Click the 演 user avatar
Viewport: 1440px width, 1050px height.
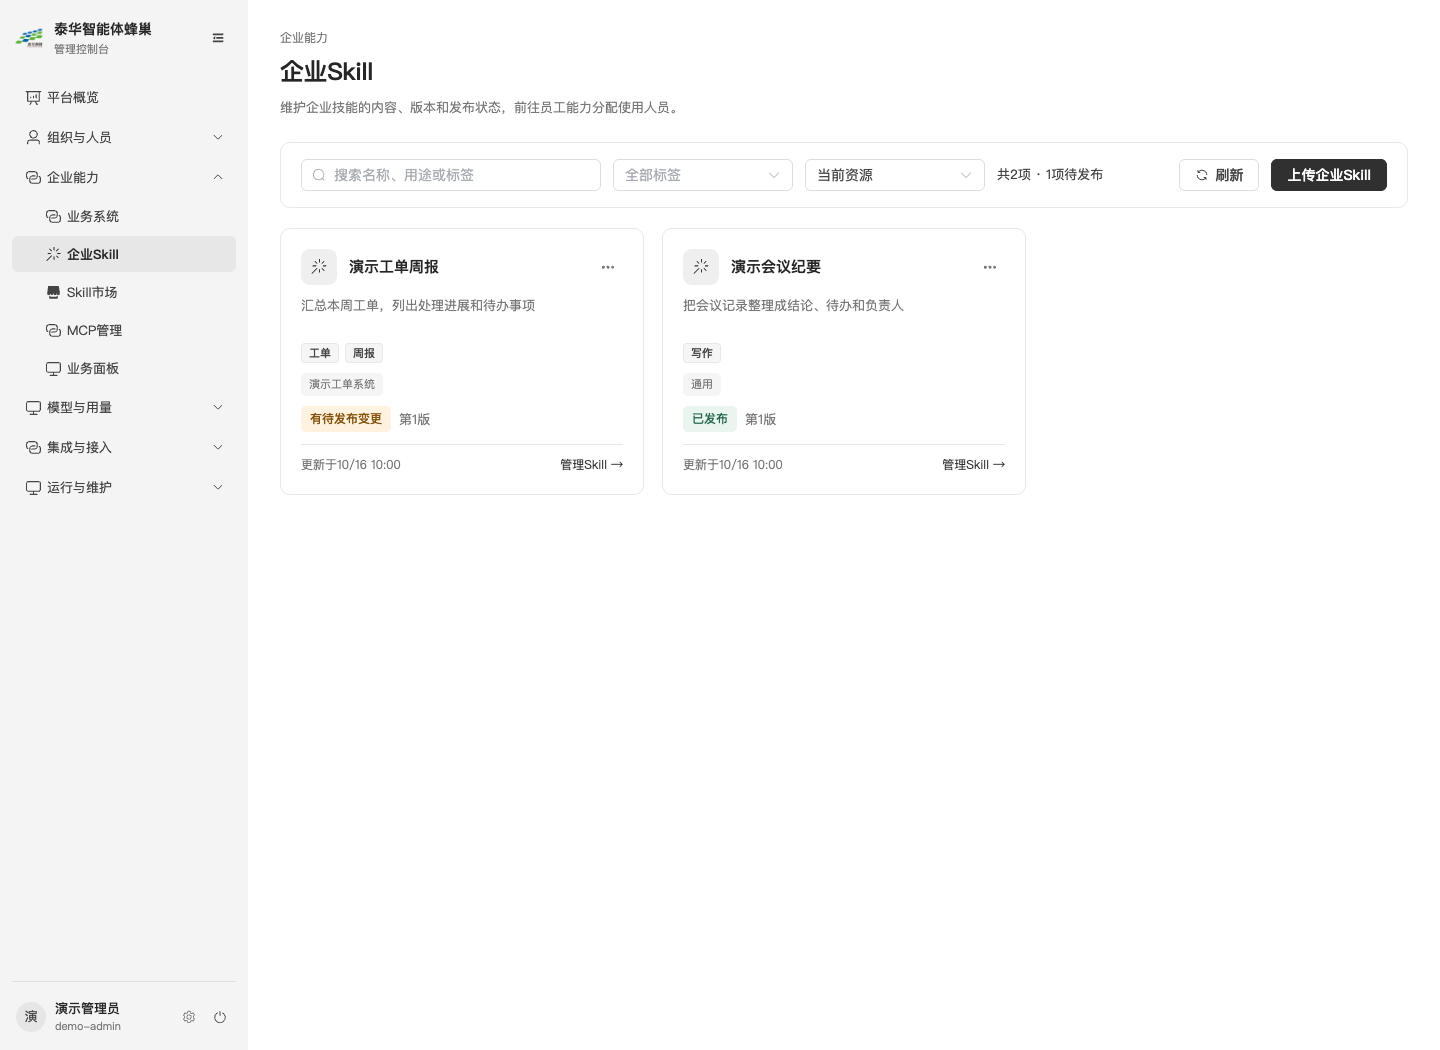31,1017
